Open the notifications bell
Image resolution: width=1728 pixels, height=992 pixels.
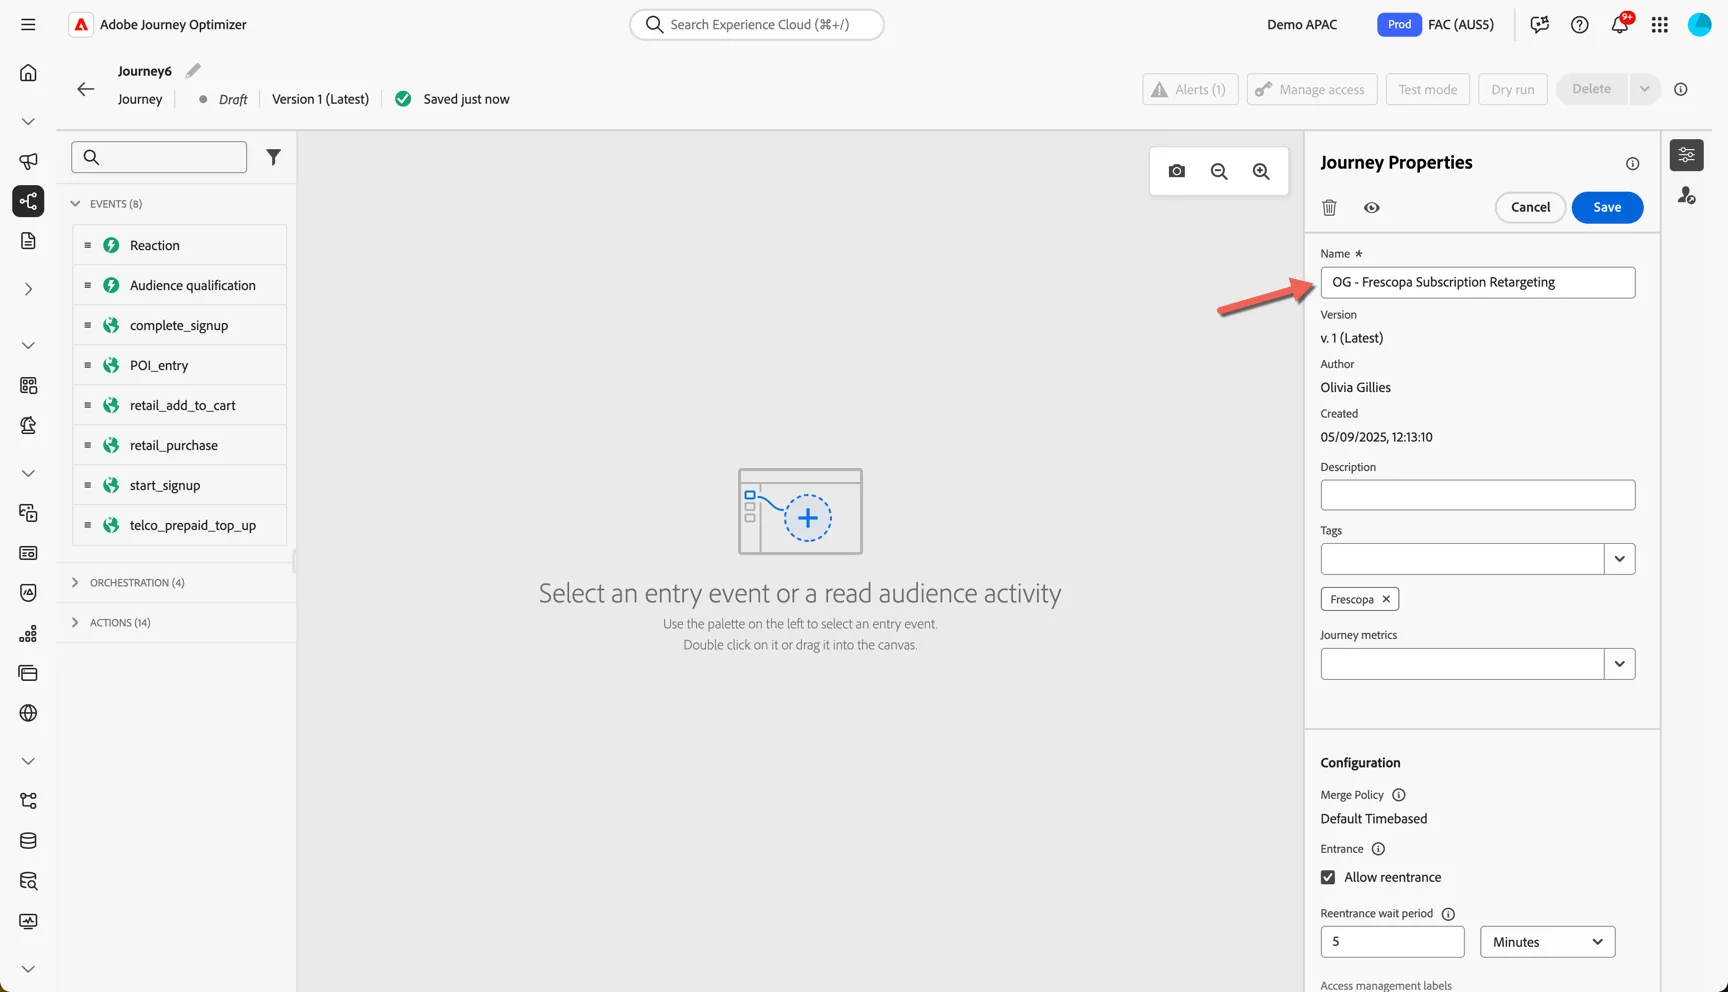tap(1620, 24)
